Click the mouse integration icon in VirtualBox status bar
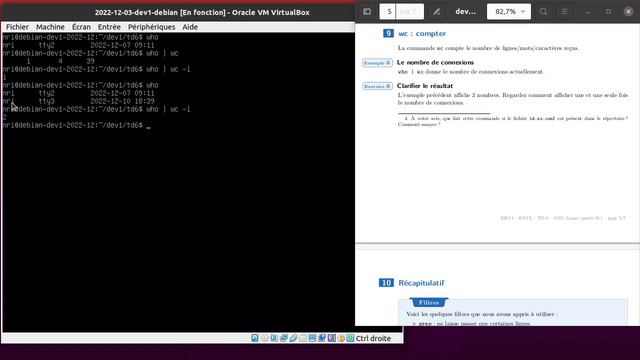640x360 pixels. coord(341,338)
